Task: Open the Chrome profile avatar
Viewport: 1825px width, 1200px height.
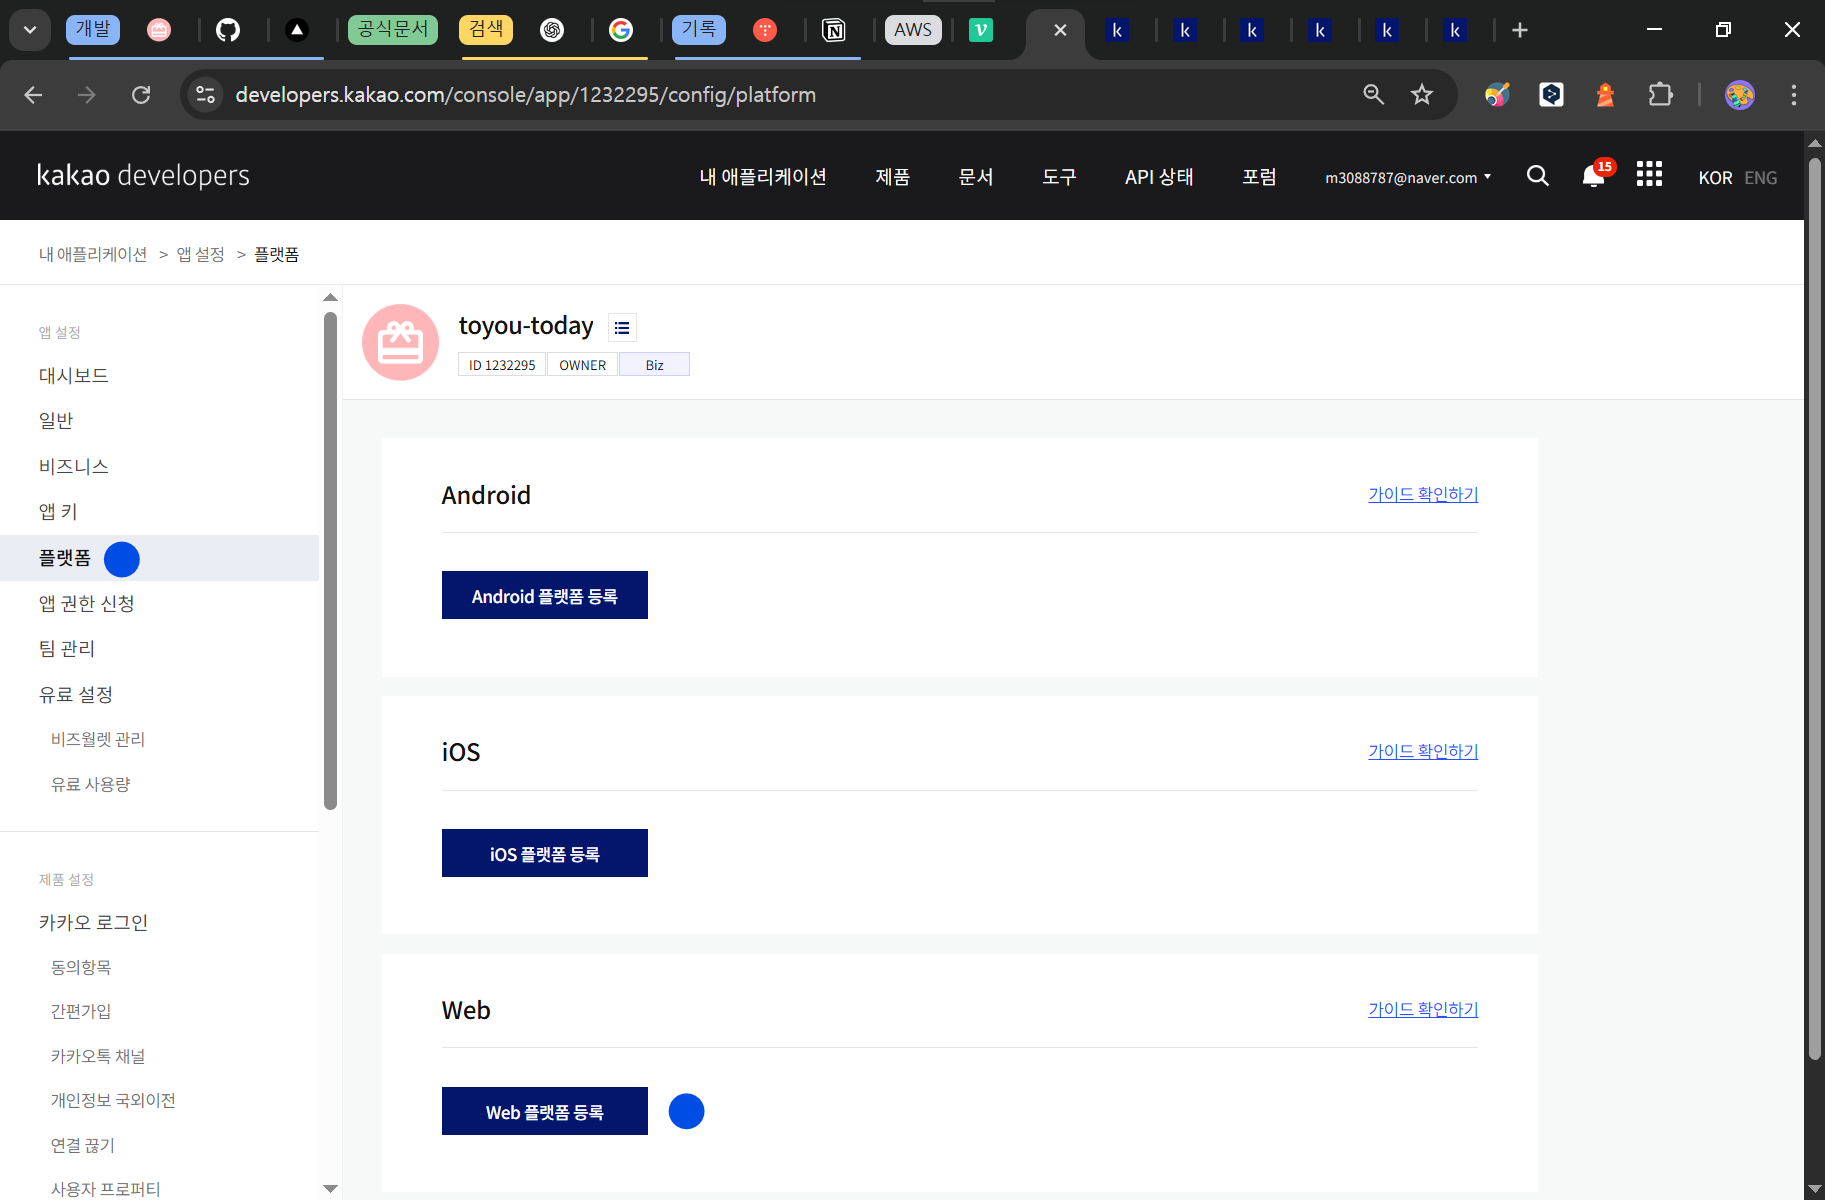Action: click(x=1740, y=95)
